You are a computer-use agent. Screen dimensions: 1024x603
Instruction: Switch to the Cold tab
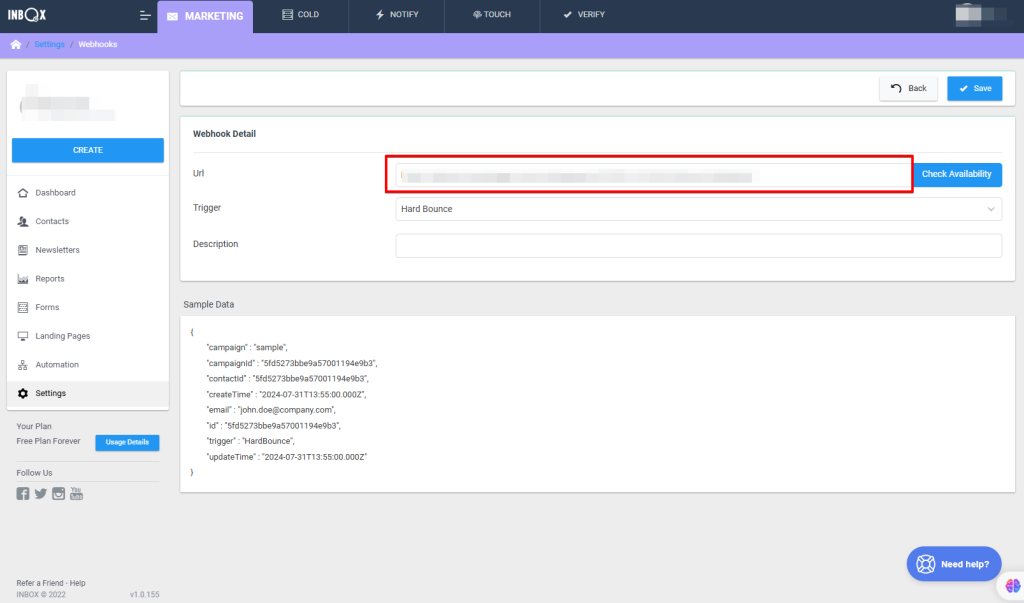click(x=300, y=16)
